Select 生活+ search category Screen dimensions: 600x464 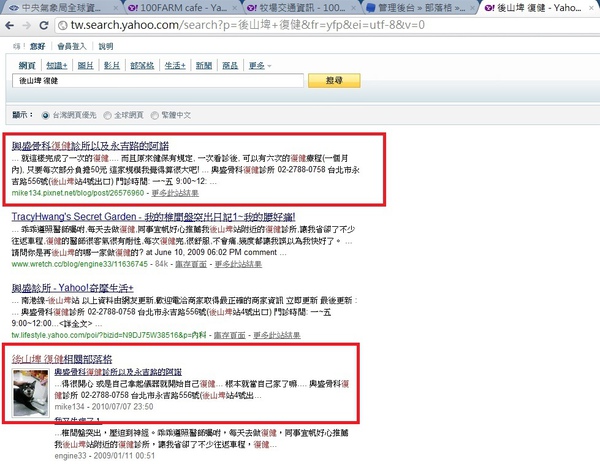click(x=175, y=66)
